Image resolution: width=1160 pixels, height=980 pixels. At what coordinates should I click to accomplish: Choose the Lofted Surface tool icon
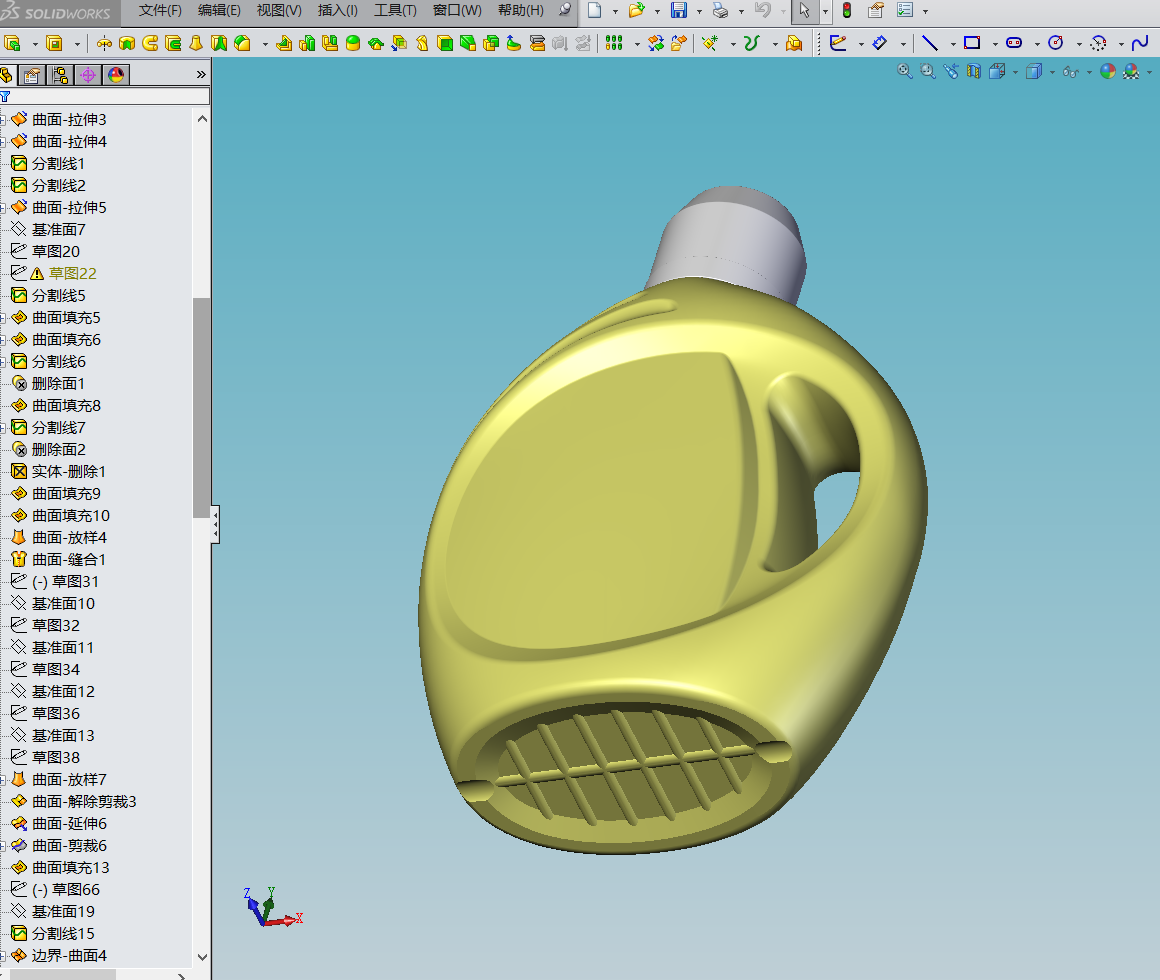pos(196,44)
